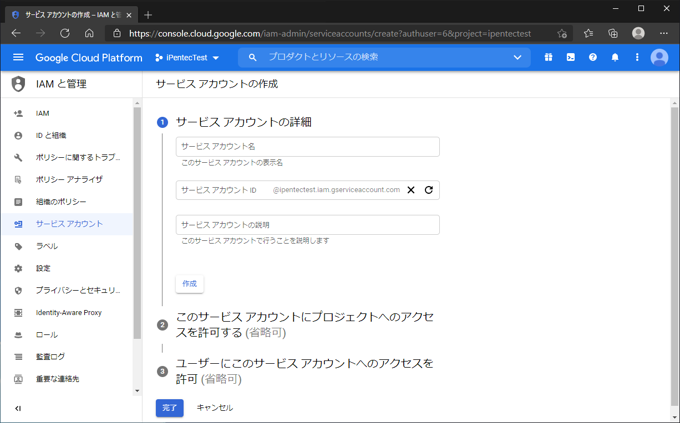Expand the search bar dropdown chevron
The width and height of the screenshot is (680, 423).
click(517, 57)
